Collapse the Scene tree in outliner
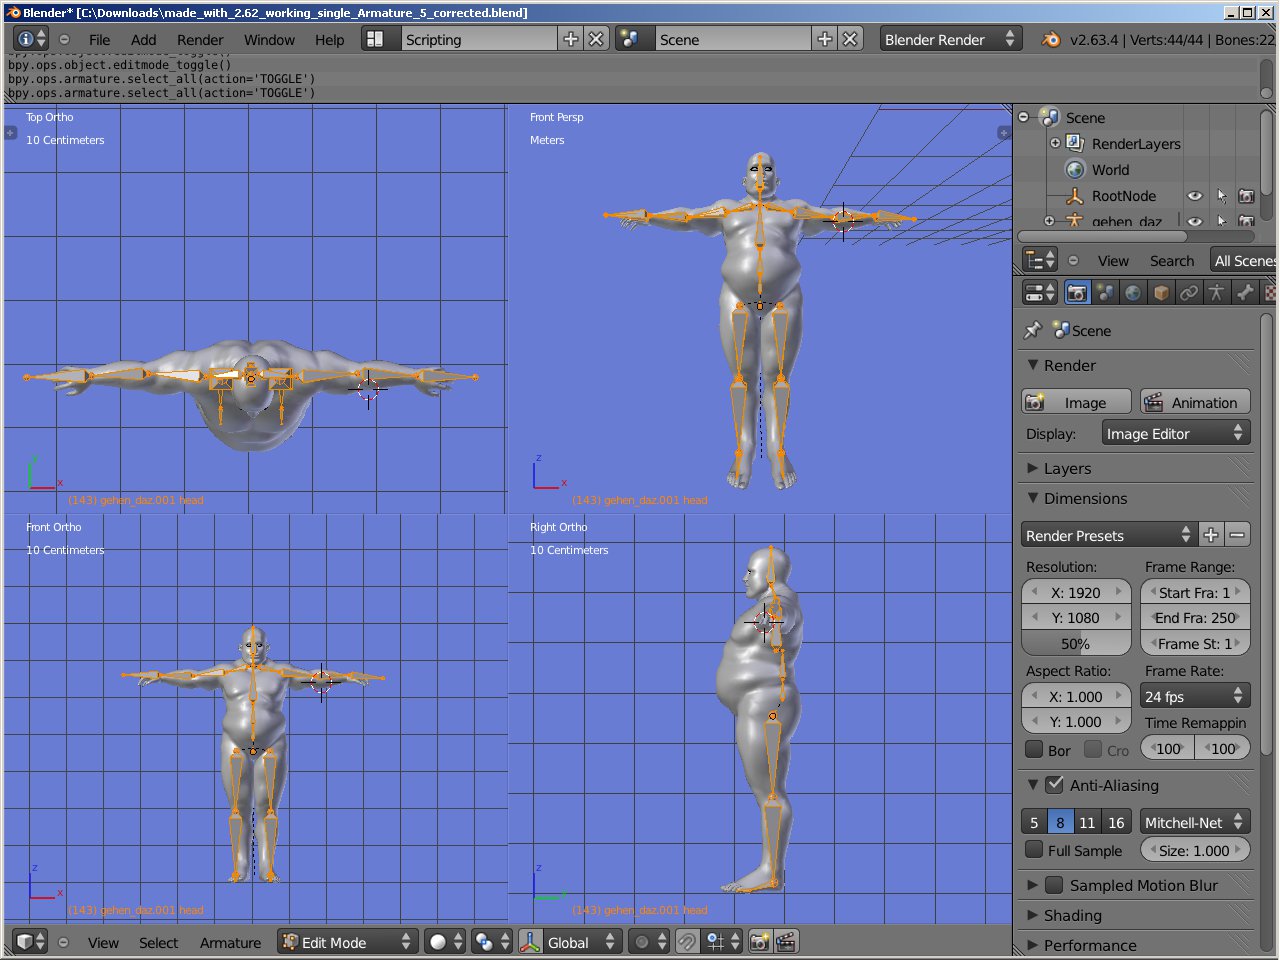This screenshot has height=960, width=1280. tap(1023, 117)
